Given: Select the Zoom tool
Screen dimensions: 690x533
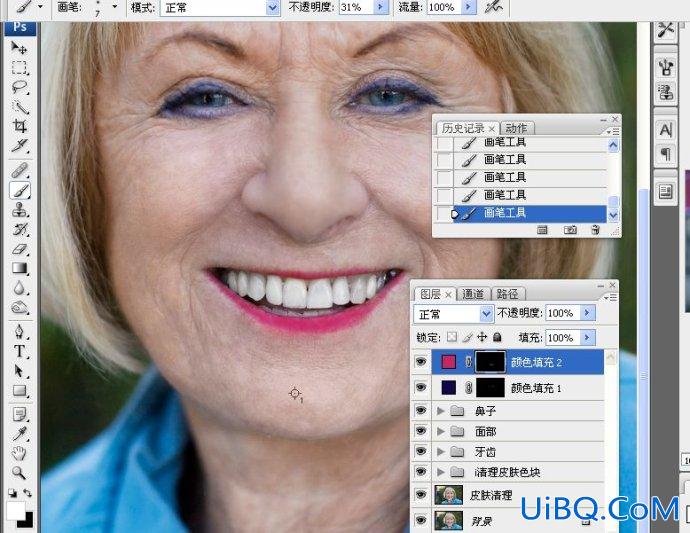Looking at the screenshot, I should tap(19, 473).
